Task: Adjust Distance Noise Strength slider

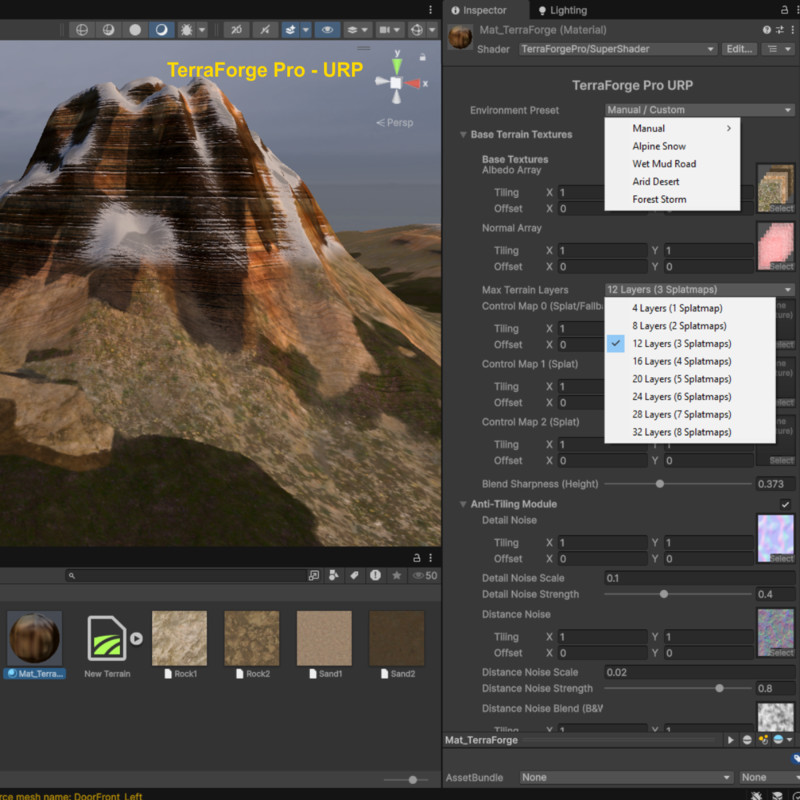Action: tap(678, 688)
